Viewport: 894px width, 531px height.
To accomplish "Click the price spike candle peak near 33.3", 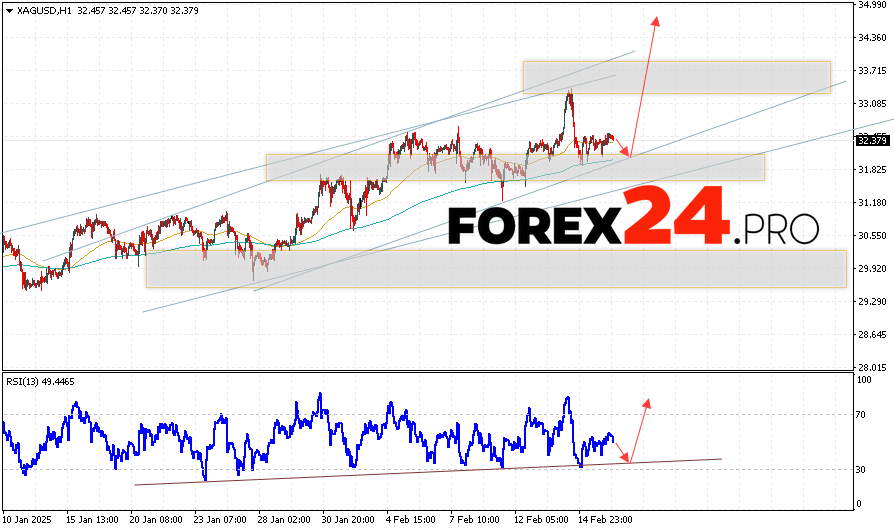I will tap(569, 92).
